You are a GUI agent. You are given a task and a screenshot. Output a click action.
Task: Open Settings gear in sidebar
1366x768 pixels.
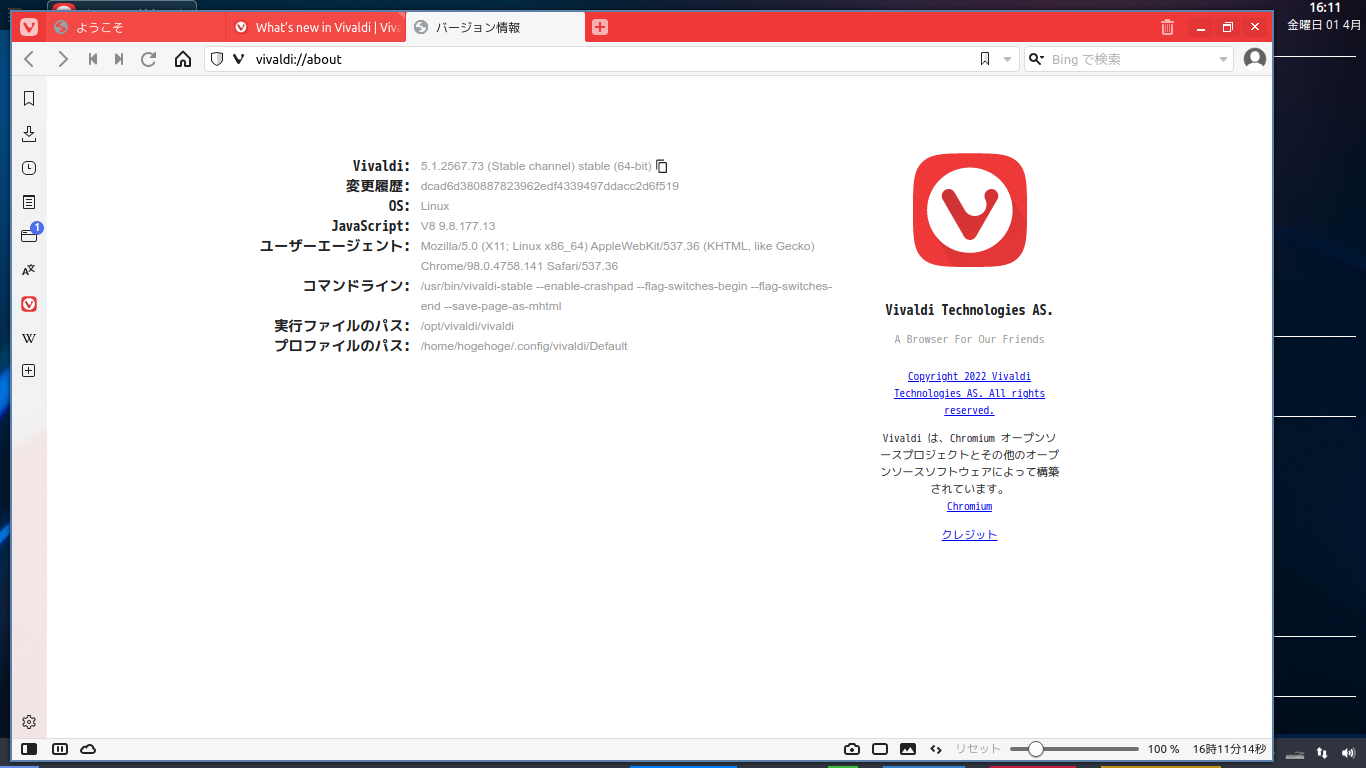pos(29,722)
